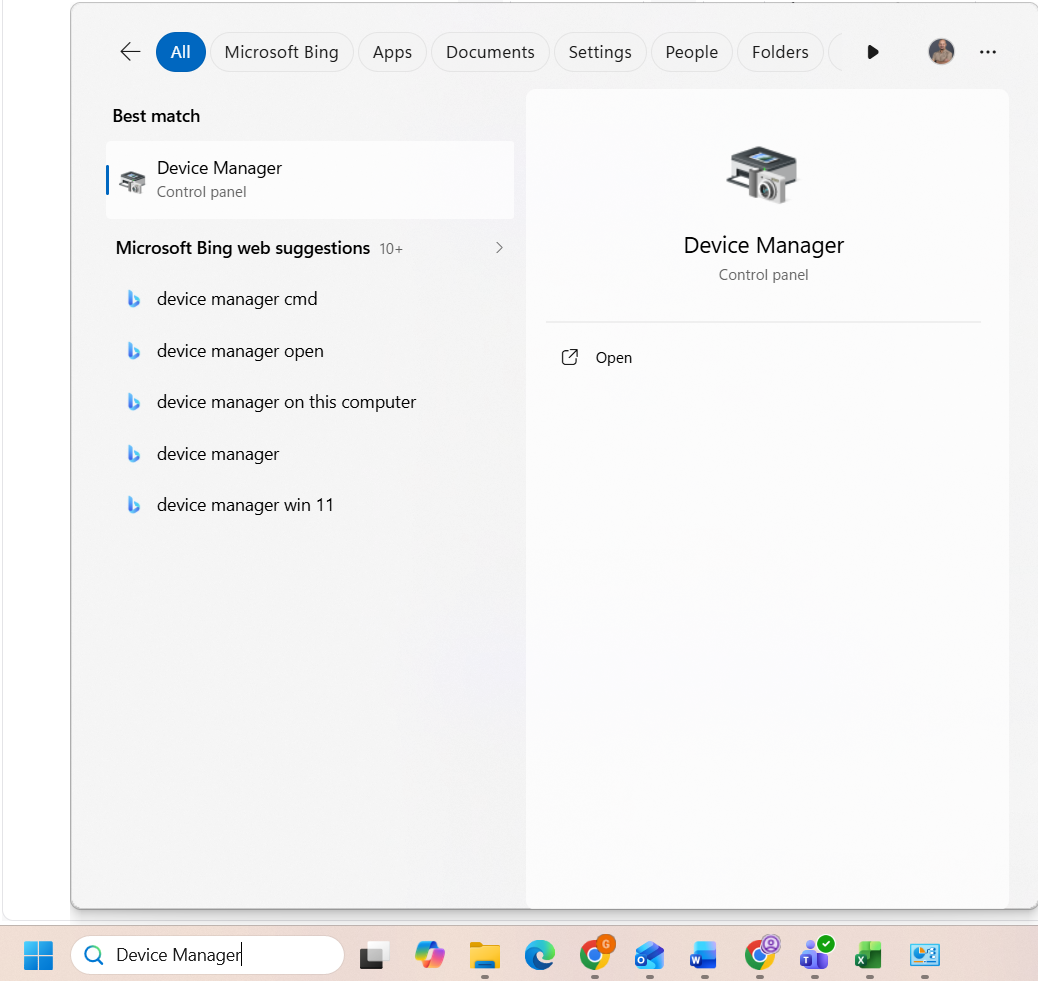The image size is (1038, 981).
Task: Select the All filter tab
Action: 181,52
